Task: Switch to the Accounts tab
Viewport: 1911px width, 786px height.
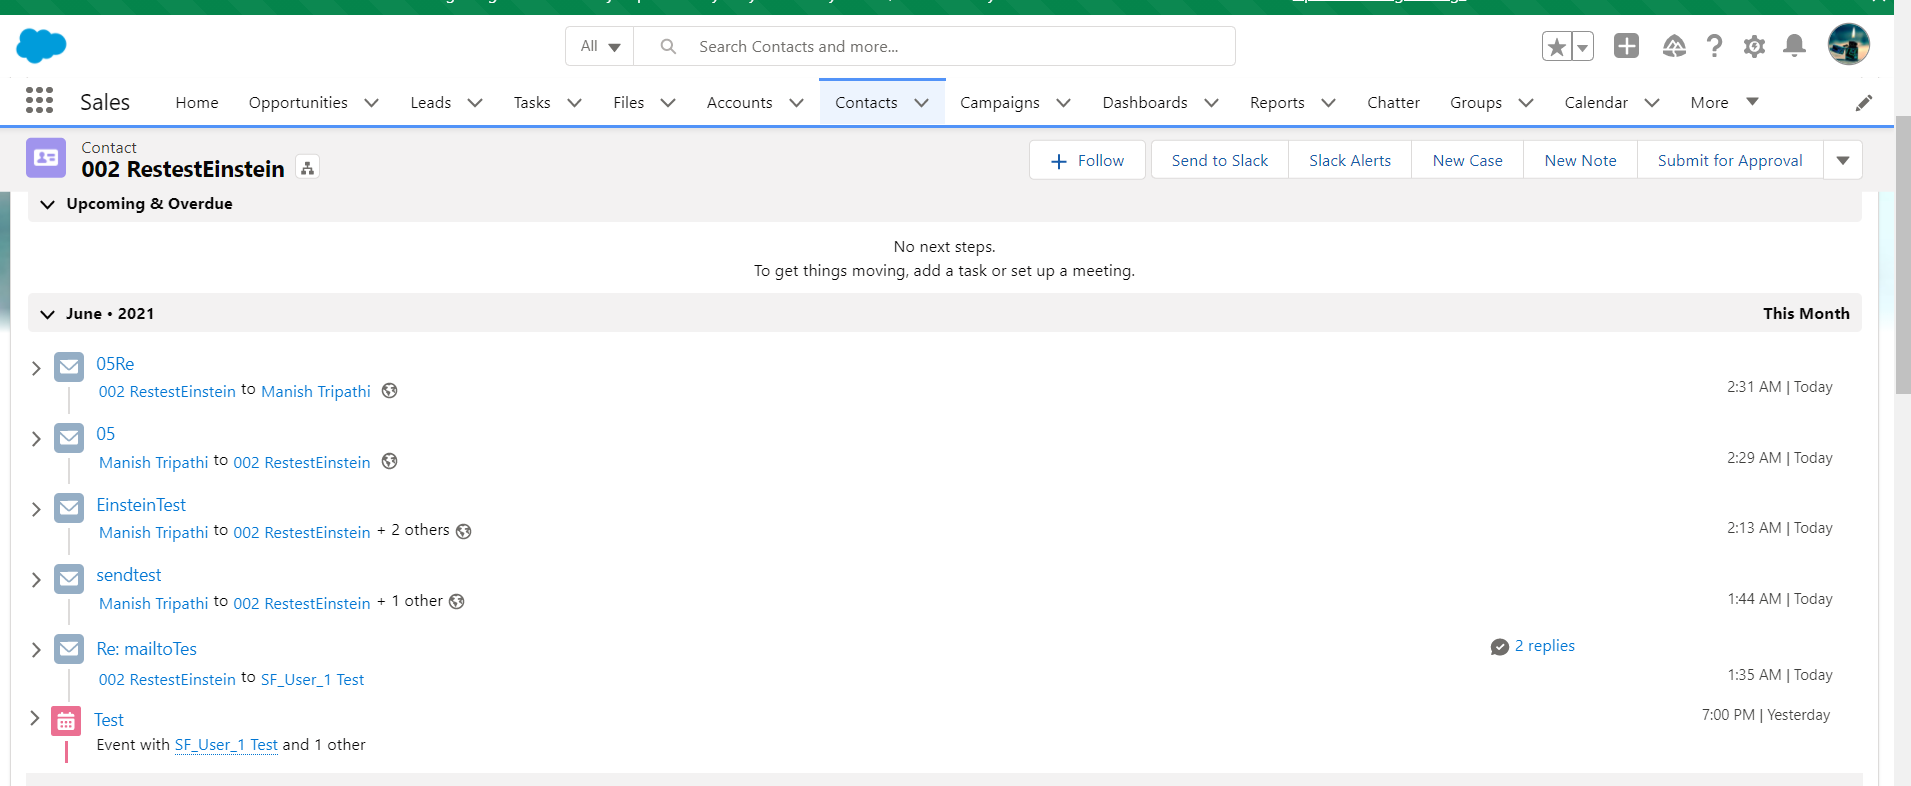Action: coord(739,102)
